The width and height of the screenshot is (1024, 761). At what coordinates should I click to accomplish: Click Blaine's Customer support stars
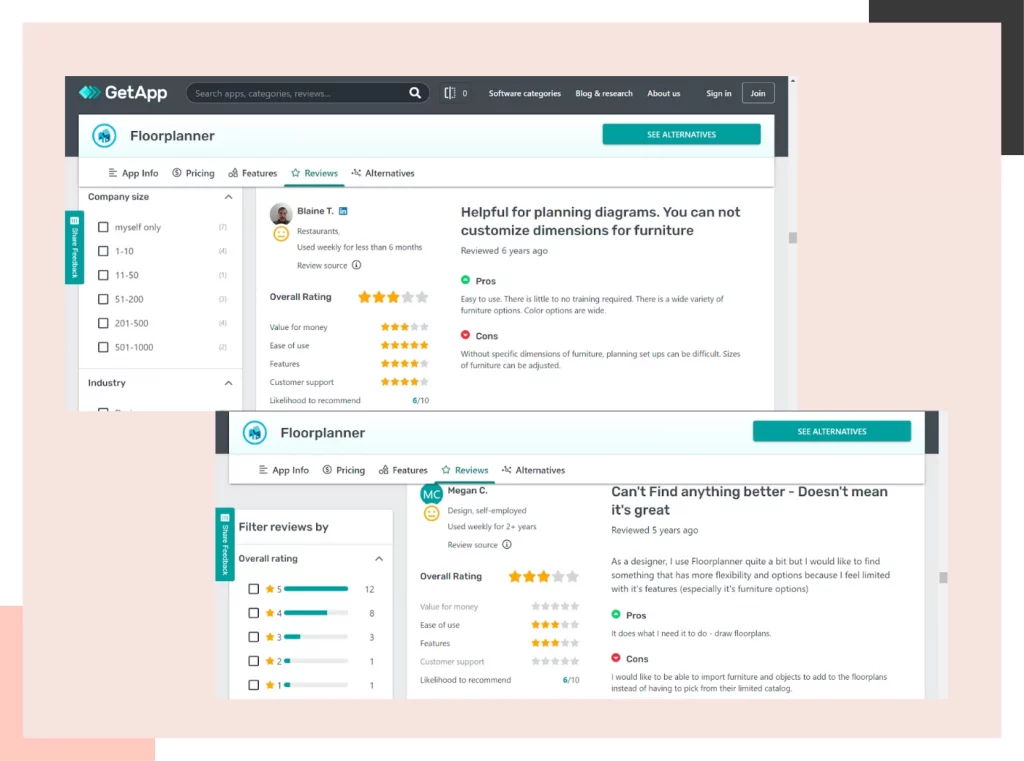coord(405,381)
